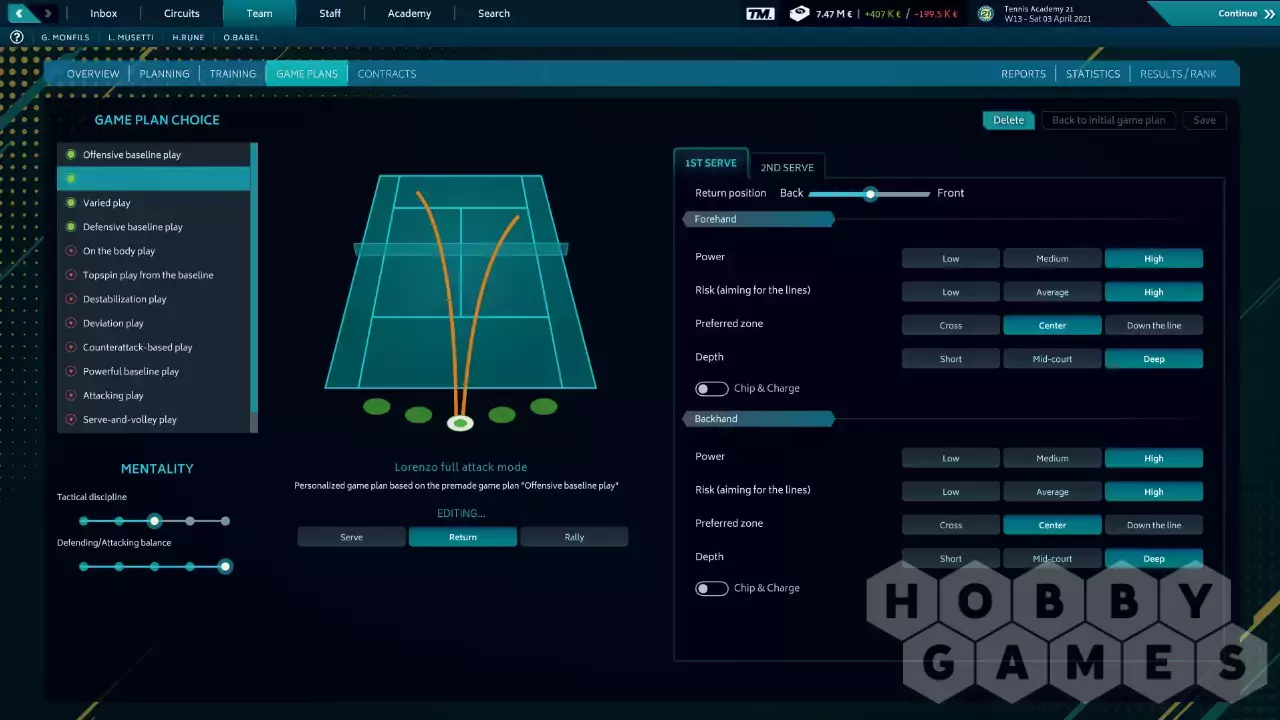Open the Training tab

(233, 74)
